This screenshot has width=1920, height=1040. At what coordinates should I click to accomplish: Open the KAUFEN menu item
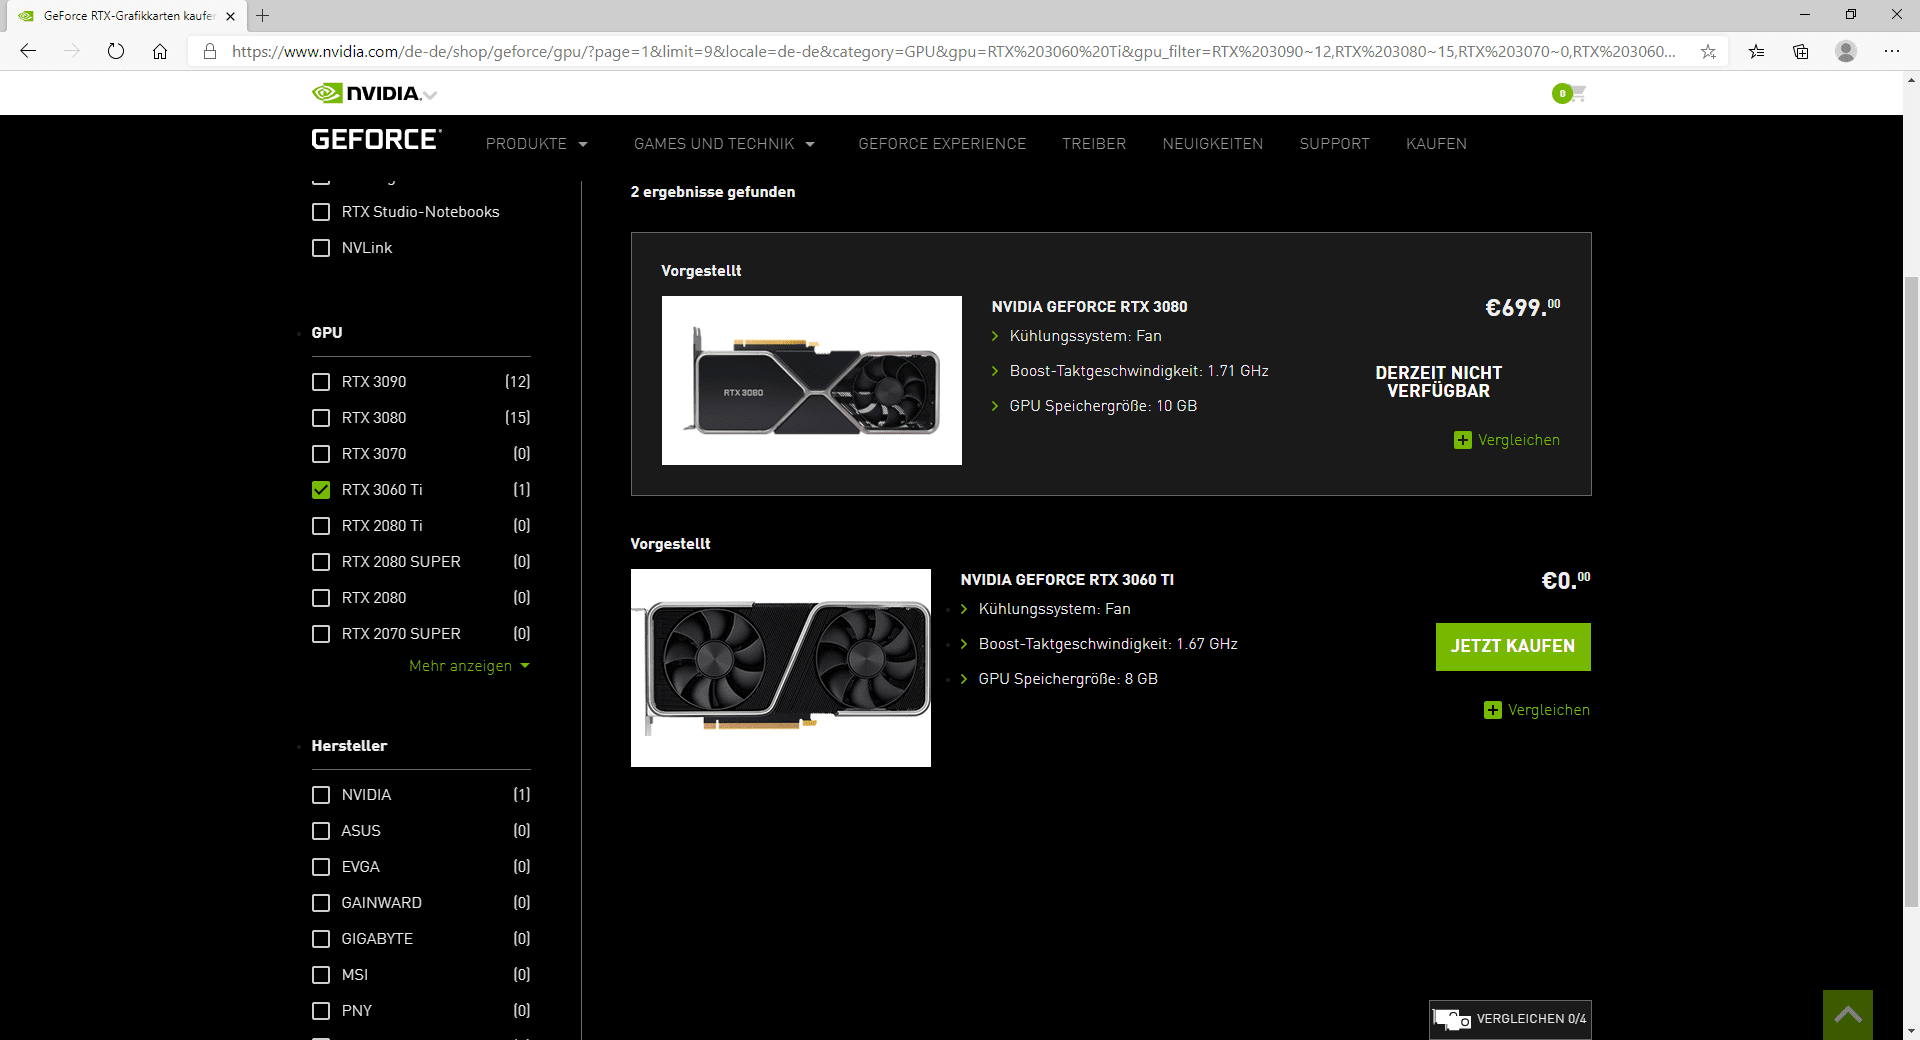pos(1436,144)
